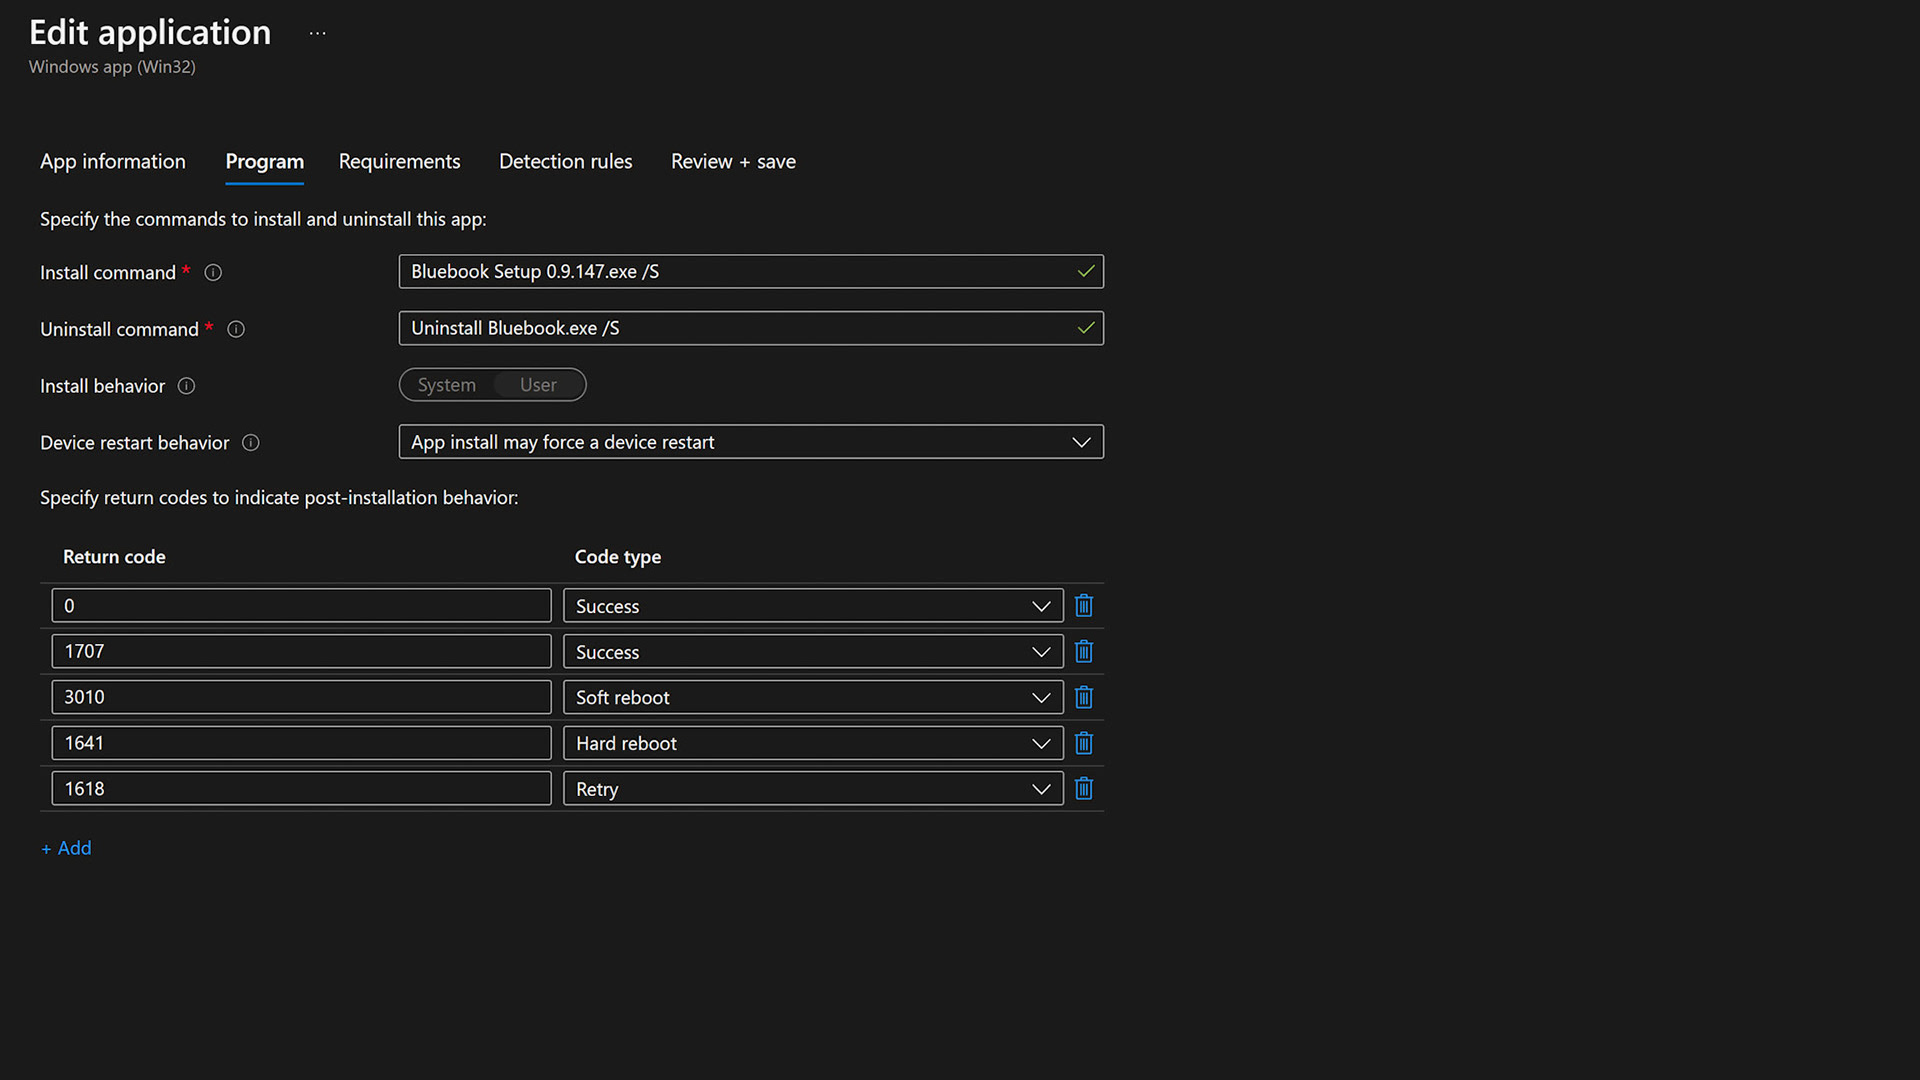This screenshot has width=1920, height=1080.
Task: Set Install behavior to User
Action: coord(538,385)
